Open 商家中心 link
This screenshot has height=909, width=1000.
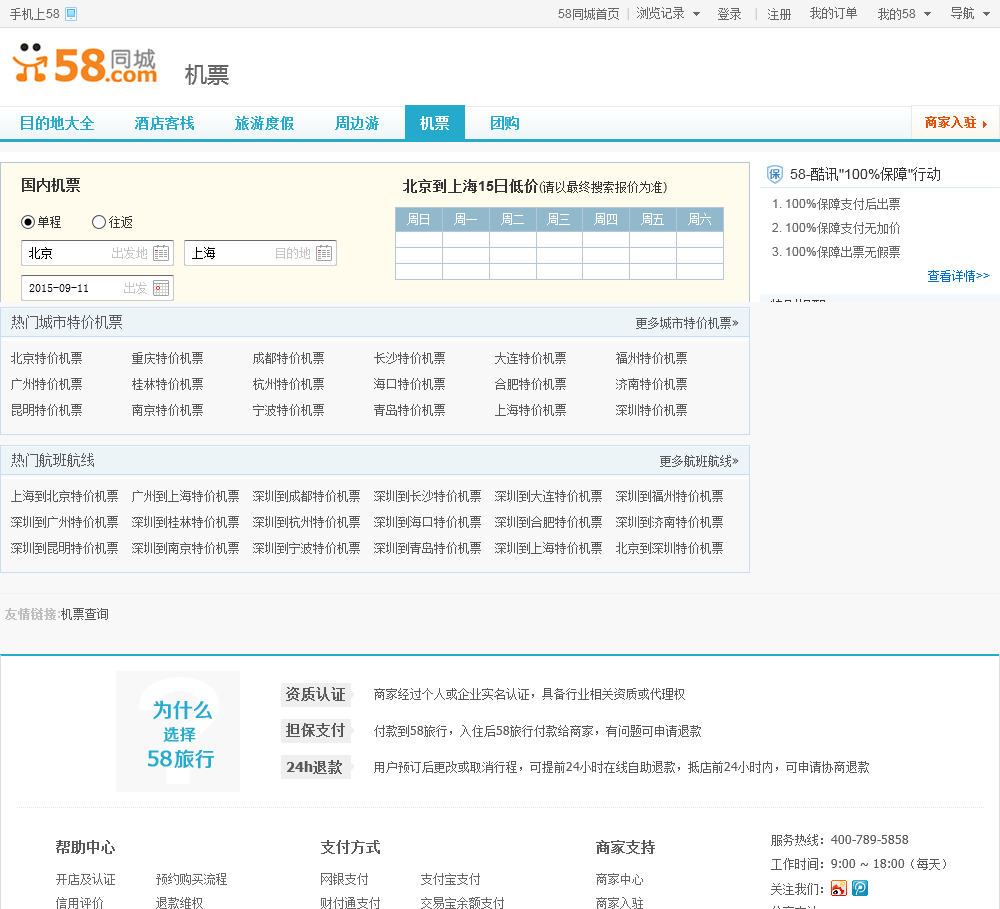pos(619,880)
